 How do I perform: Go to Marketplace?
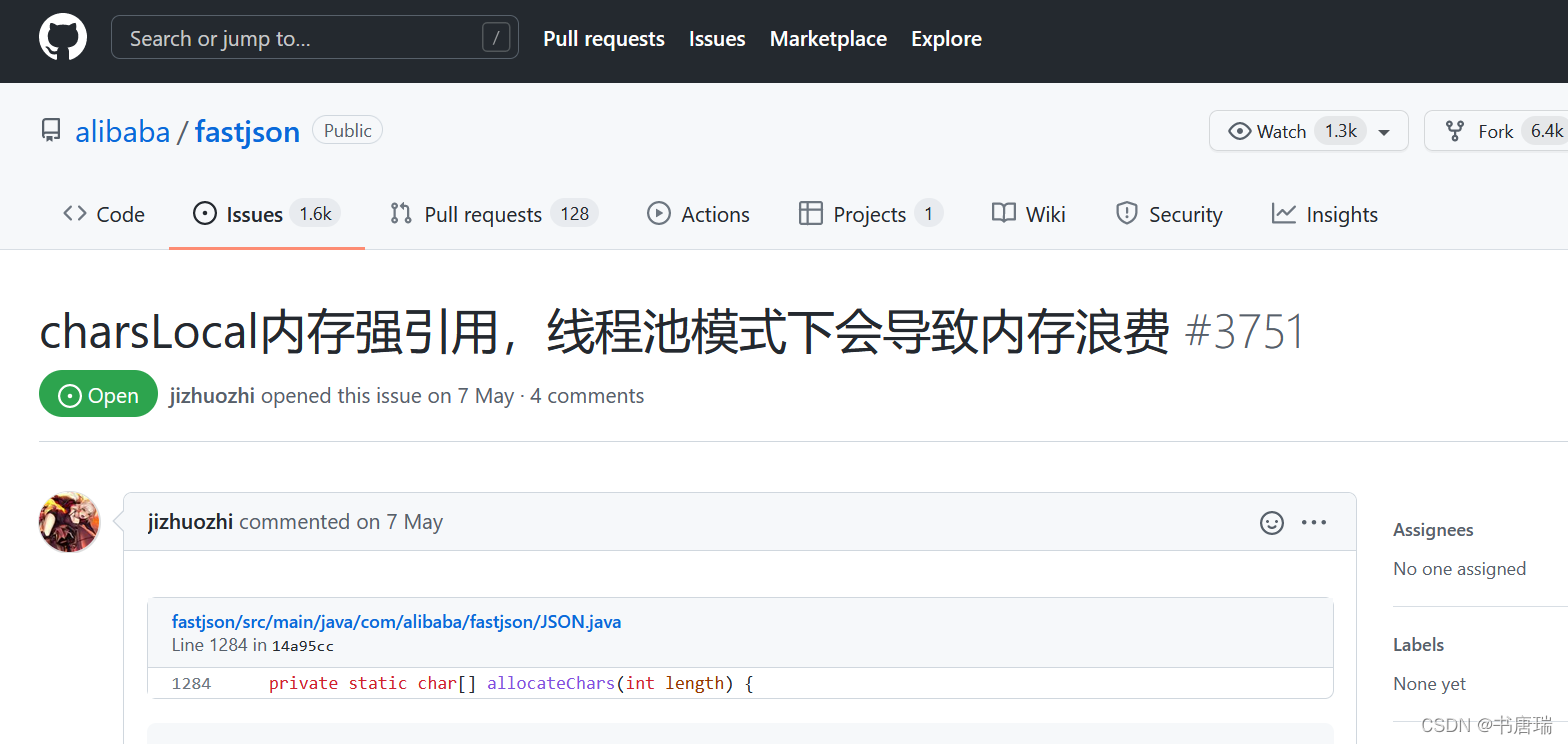pyautogui.click(x=828, y=39)
